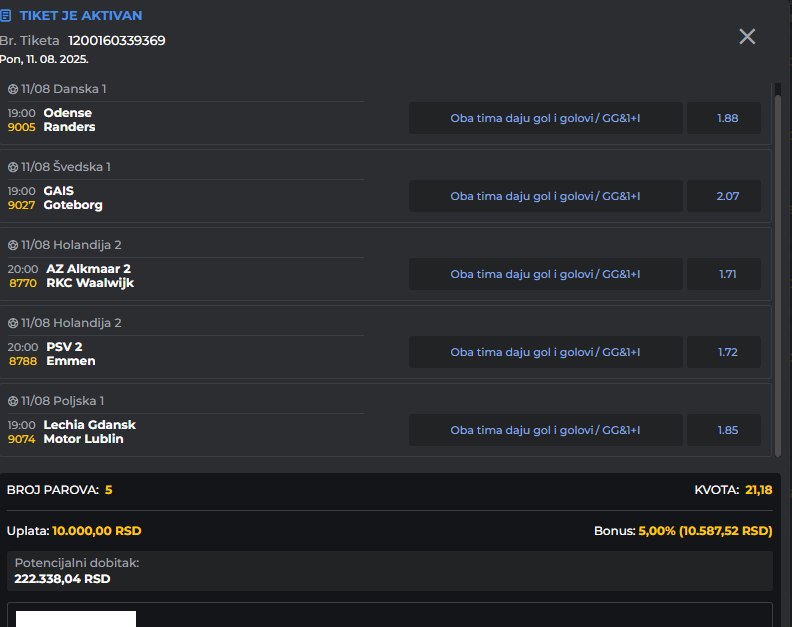
Task: Click the Potencijalni dobitak amount box
Action: [389, 571]
